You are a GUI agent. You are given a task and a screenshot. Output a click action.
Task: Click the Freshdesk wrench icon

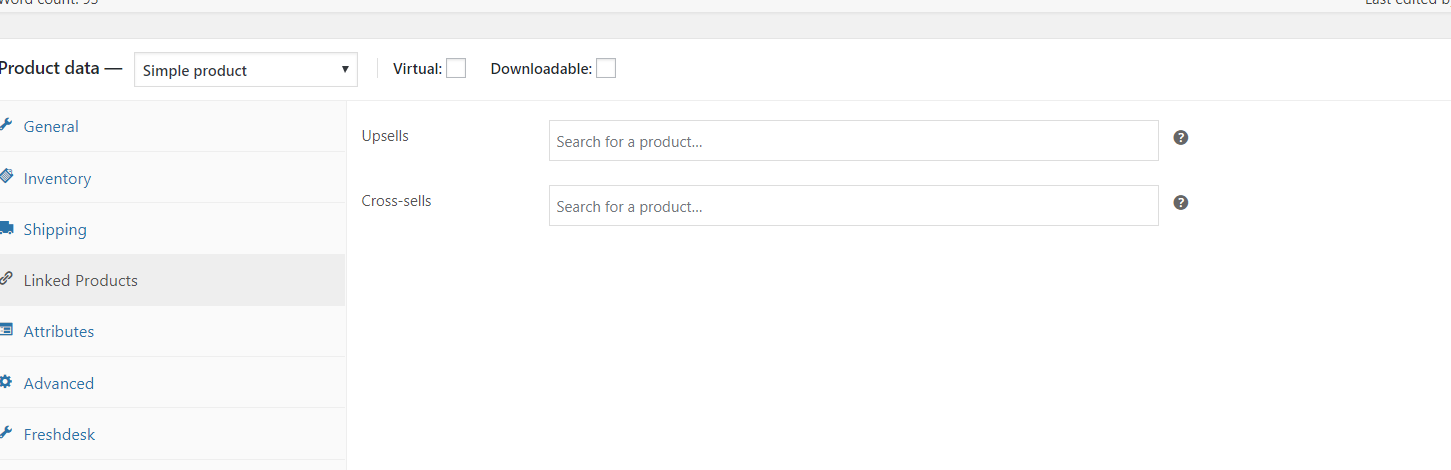6,433
